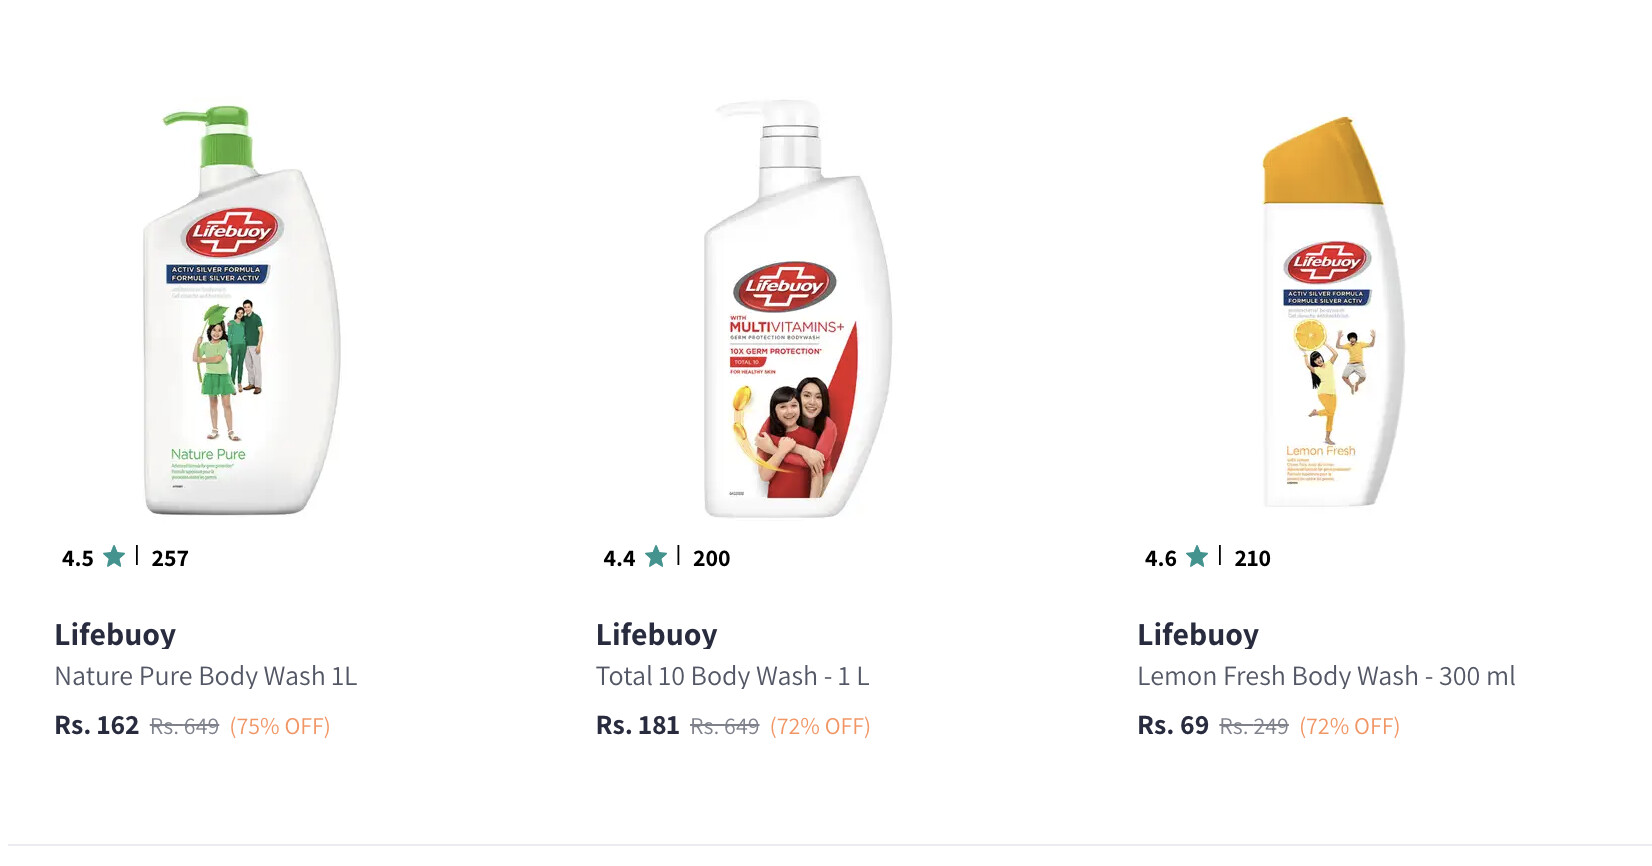1652x866 pixels.
Task: Click the 200 ratings count
Action: 711,558
